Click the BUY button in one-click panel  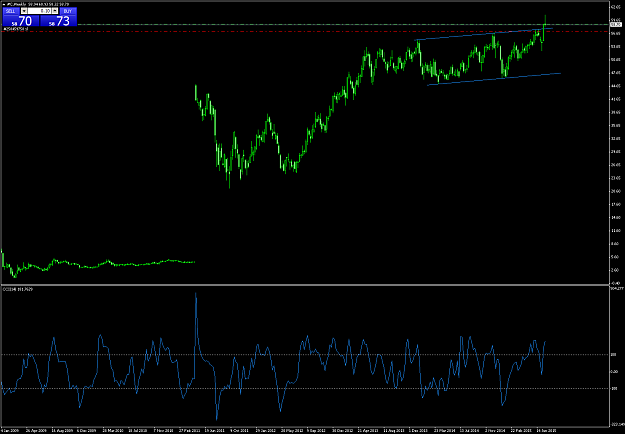(x=68, y=11)
